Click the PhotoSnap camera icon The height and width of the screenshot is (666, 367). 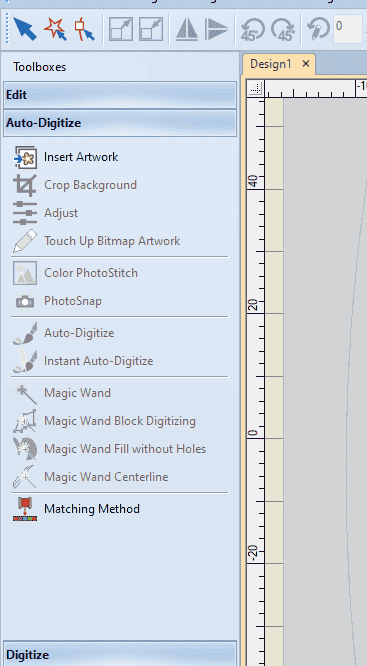point(25,301)
